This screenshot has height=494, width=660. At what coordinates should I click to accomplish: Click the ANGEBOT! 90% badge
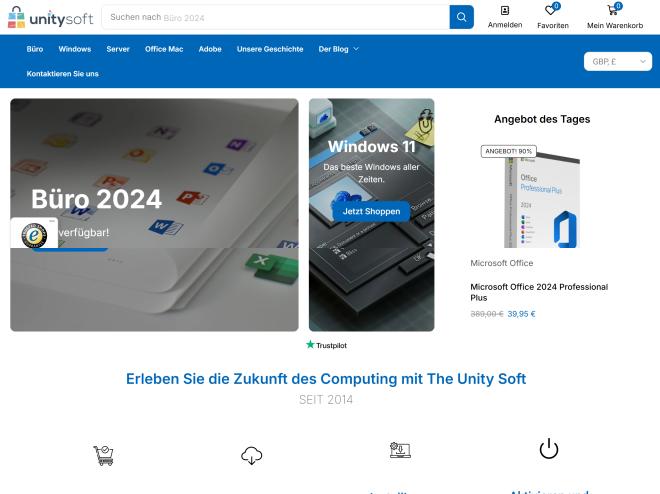[x=508, y=151]
